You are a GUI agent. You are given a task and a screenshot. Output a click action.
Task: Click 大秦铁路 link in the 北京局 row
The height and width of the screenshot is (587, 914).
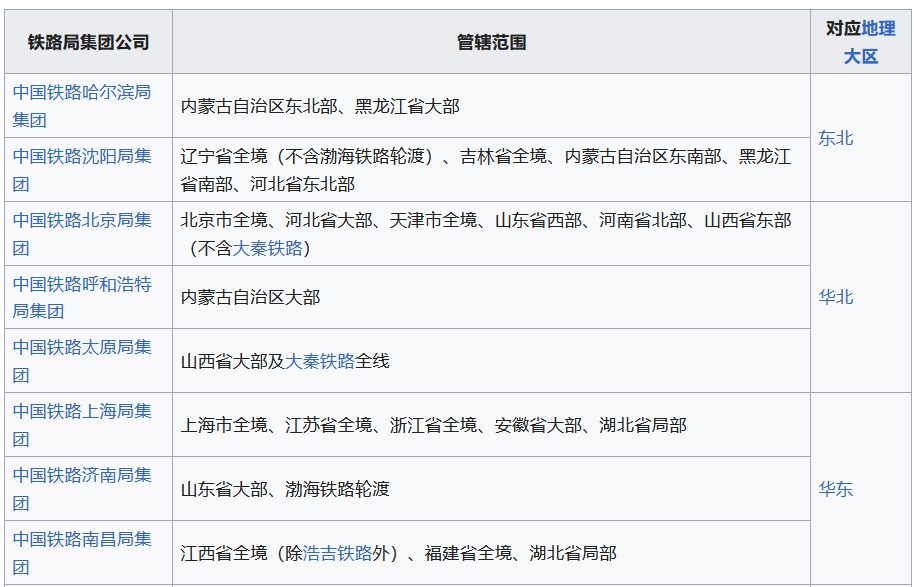268,249
